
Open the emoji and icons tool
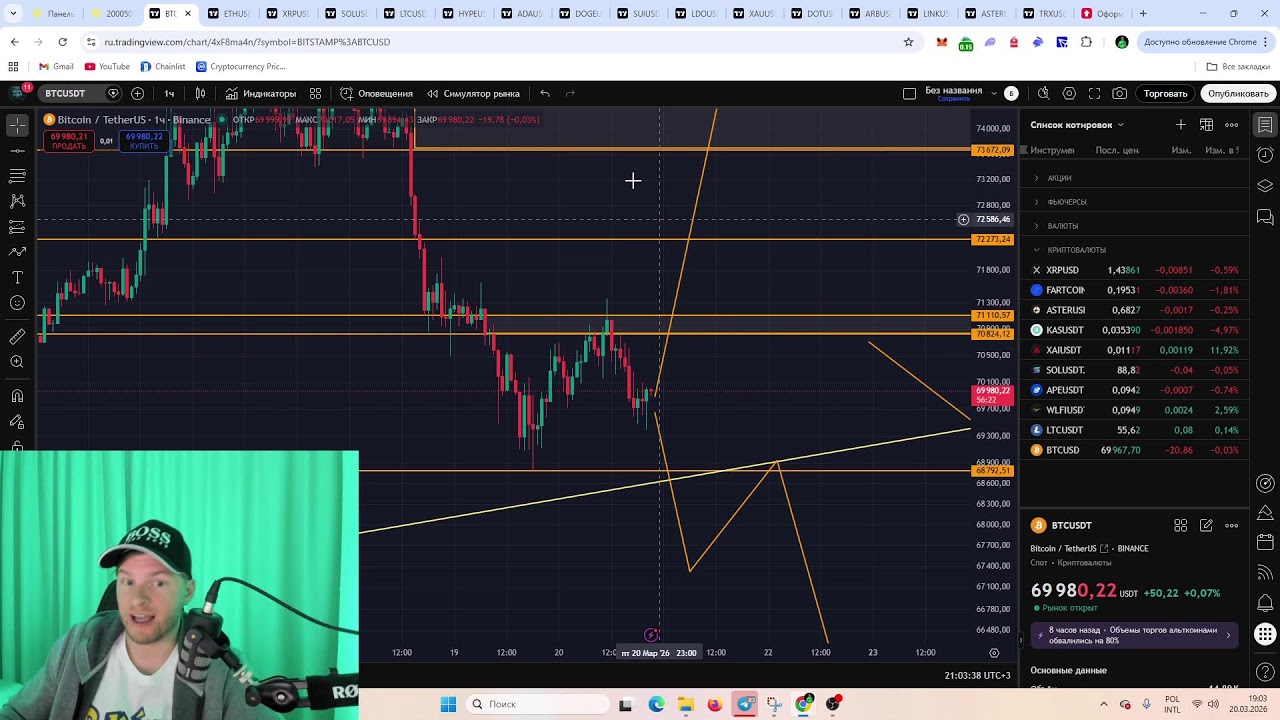17,303
